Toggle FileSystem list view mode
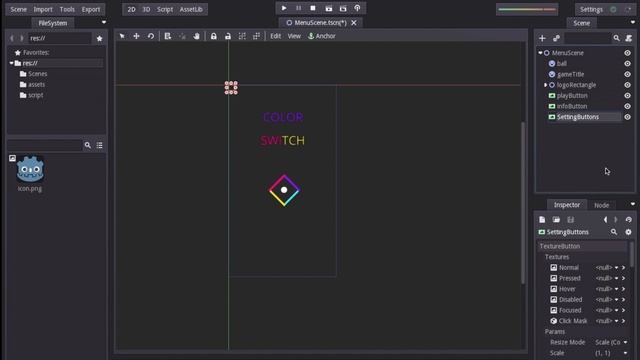 100,145
